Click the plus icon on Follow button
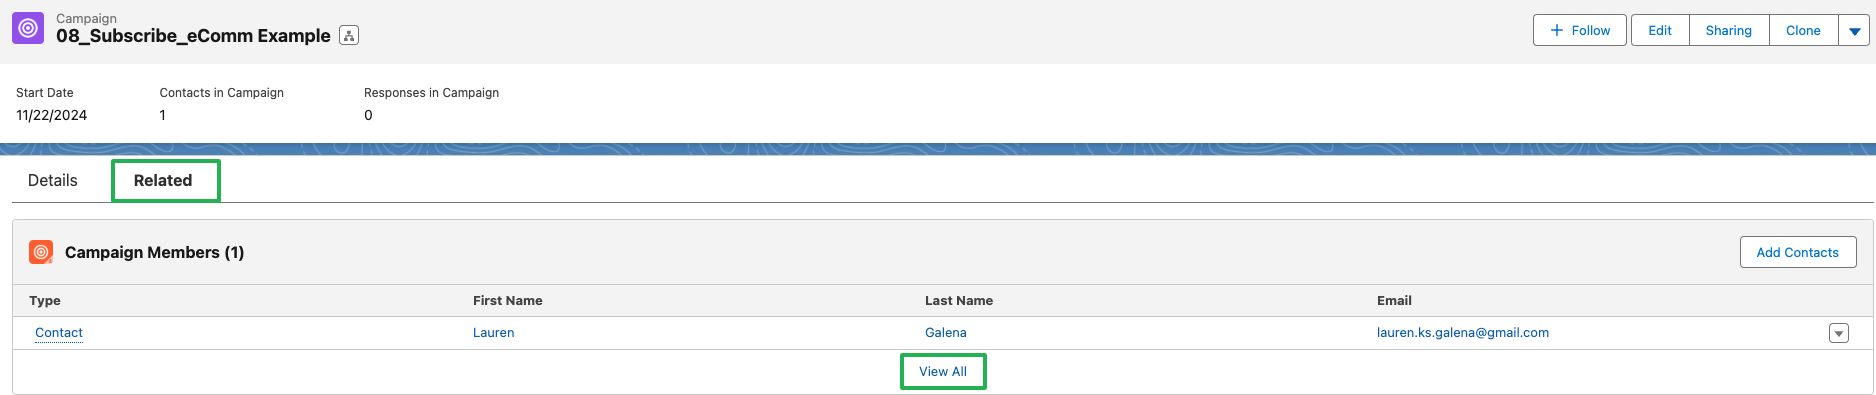1876x395 pixels. click(1557, 30)
